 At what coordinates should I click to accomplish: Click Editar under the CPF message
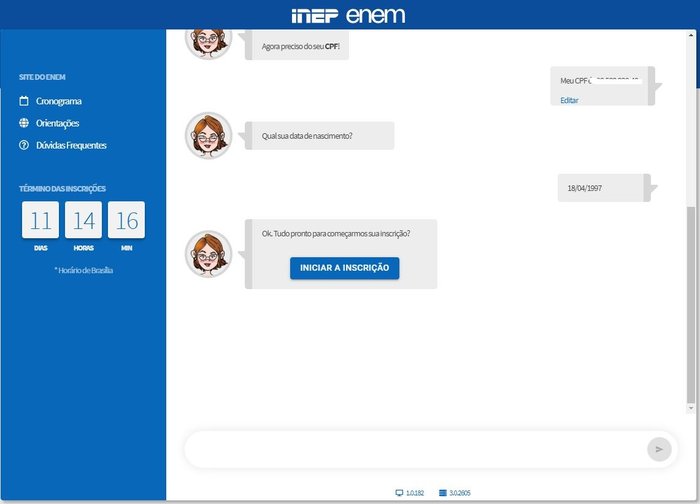point(569,100)
